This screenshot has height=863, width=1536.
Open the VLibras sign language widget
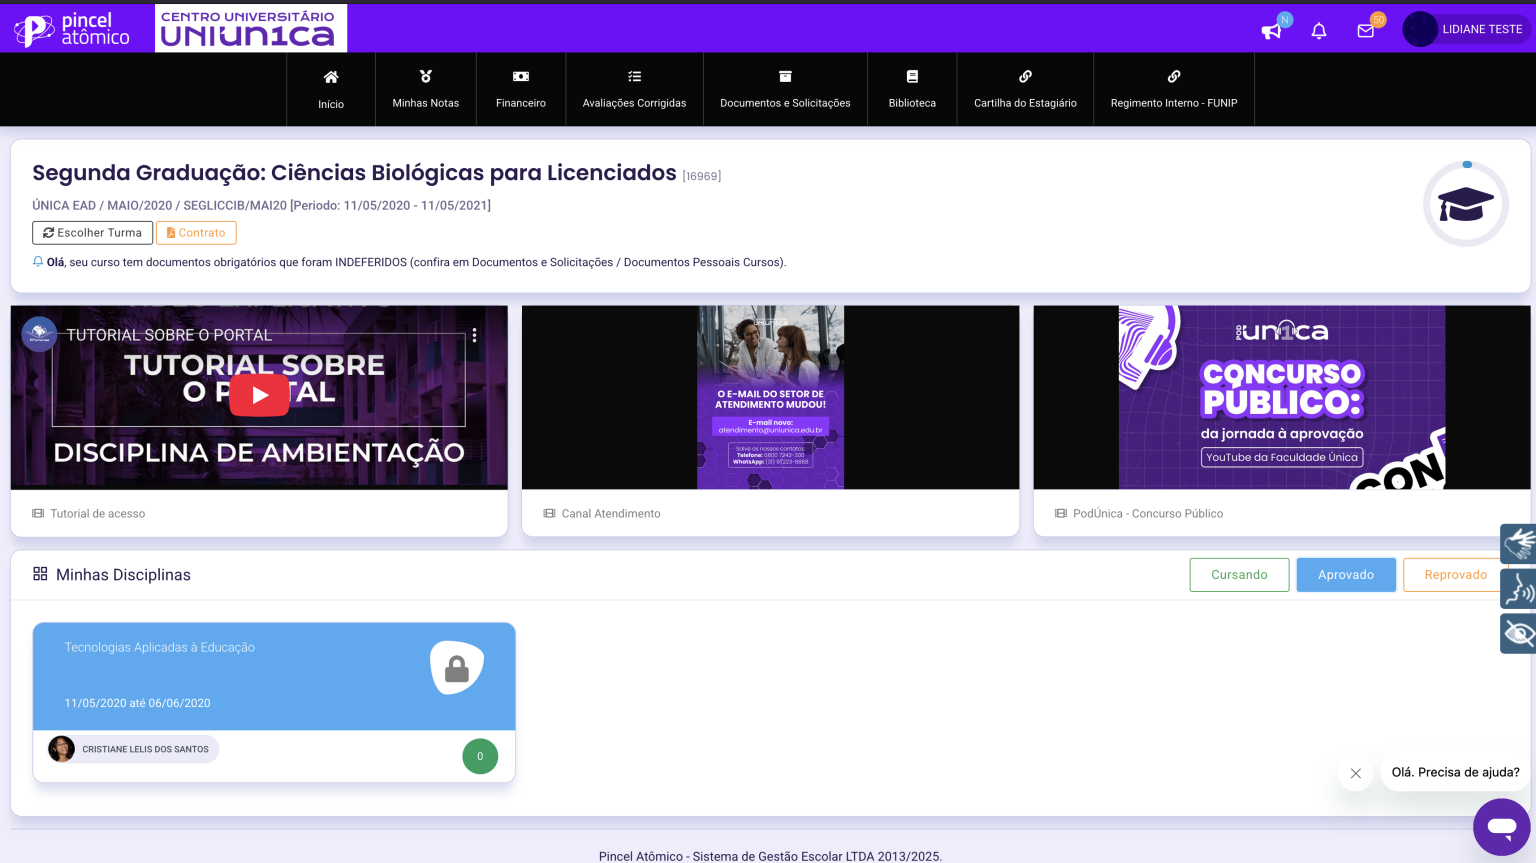(1518, 543)
